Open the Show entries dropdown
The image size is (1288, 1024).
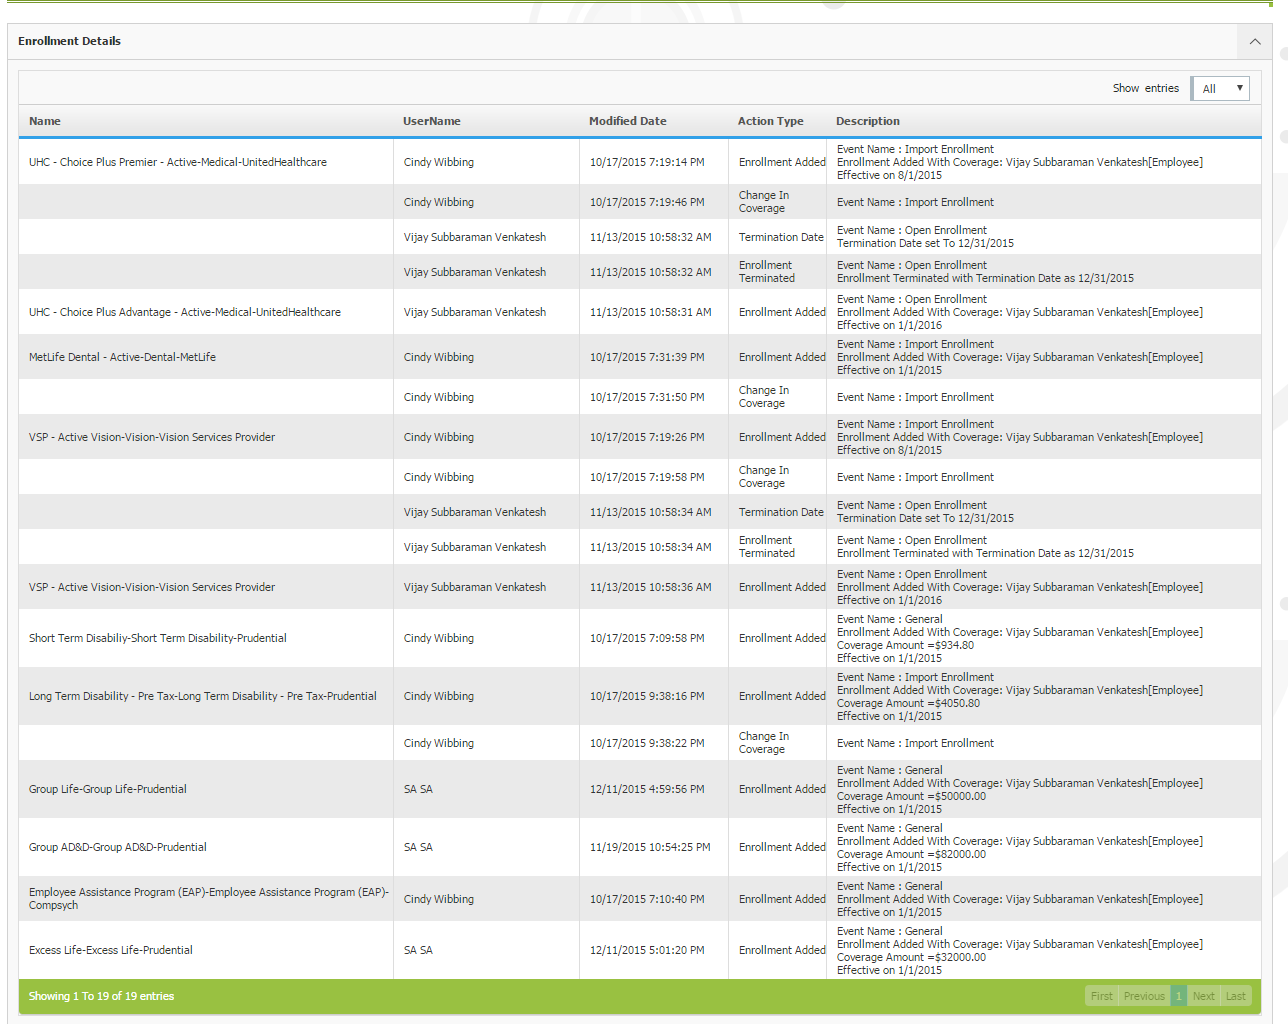pyautogui.click(x=1221, y=88)
